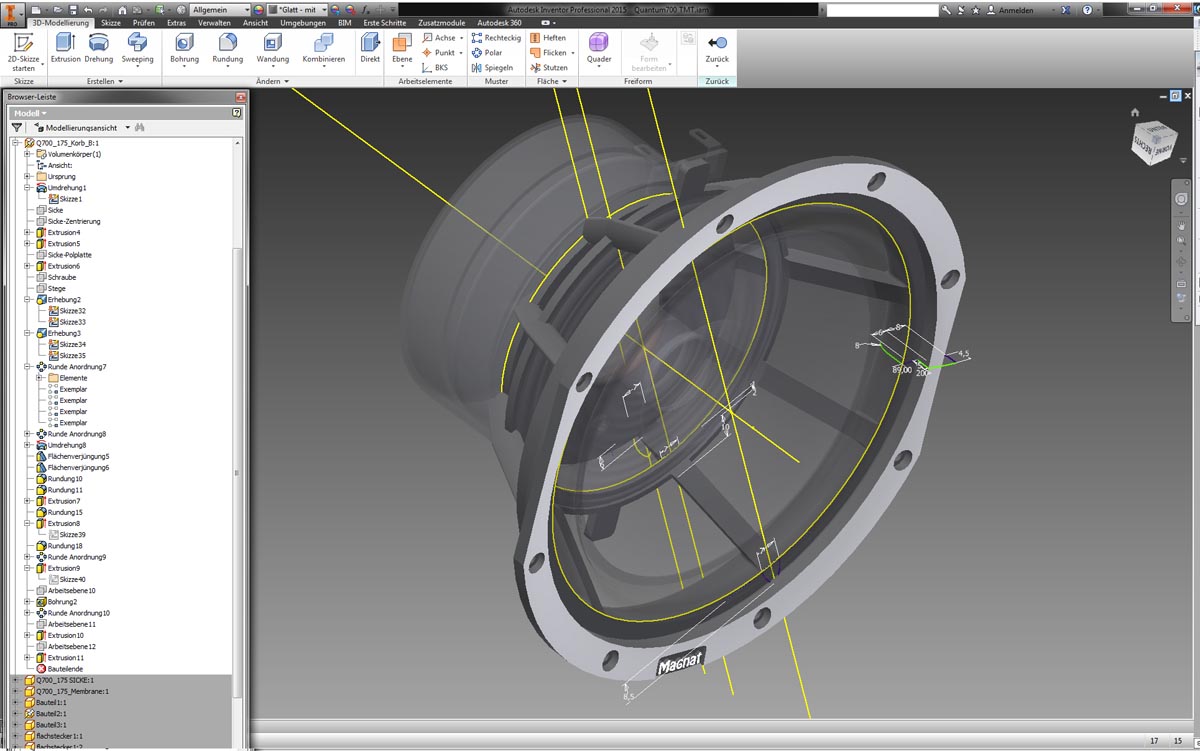Viewport: 1200px width, 751px height.
Task: Switch to the Skizze ribbon tab
Action: pyautogui.click(x=111, y=22)
